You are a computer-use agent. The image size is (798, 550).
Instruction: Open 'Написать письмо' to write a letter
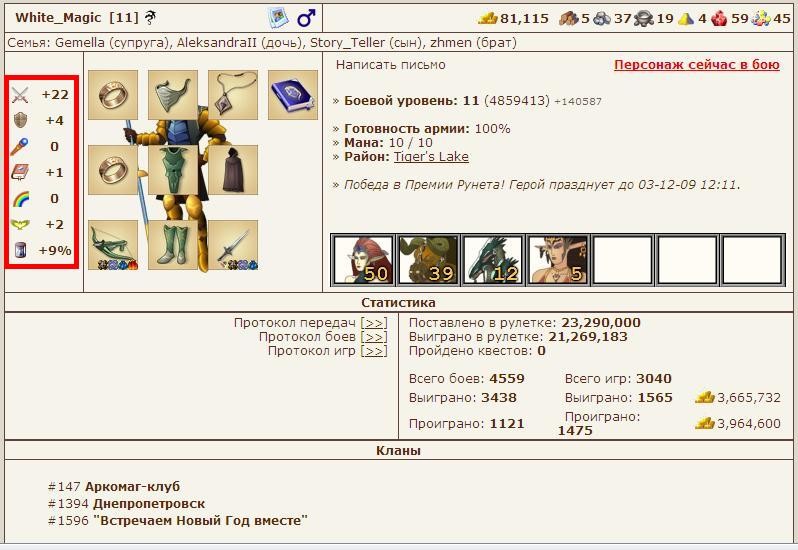coord(390,65)
